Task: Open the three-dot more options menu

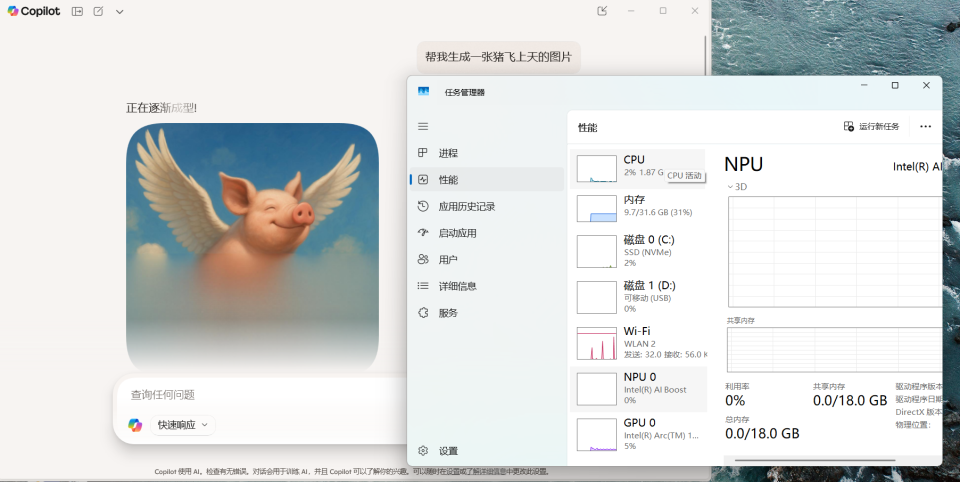Action: pos(925,126)
